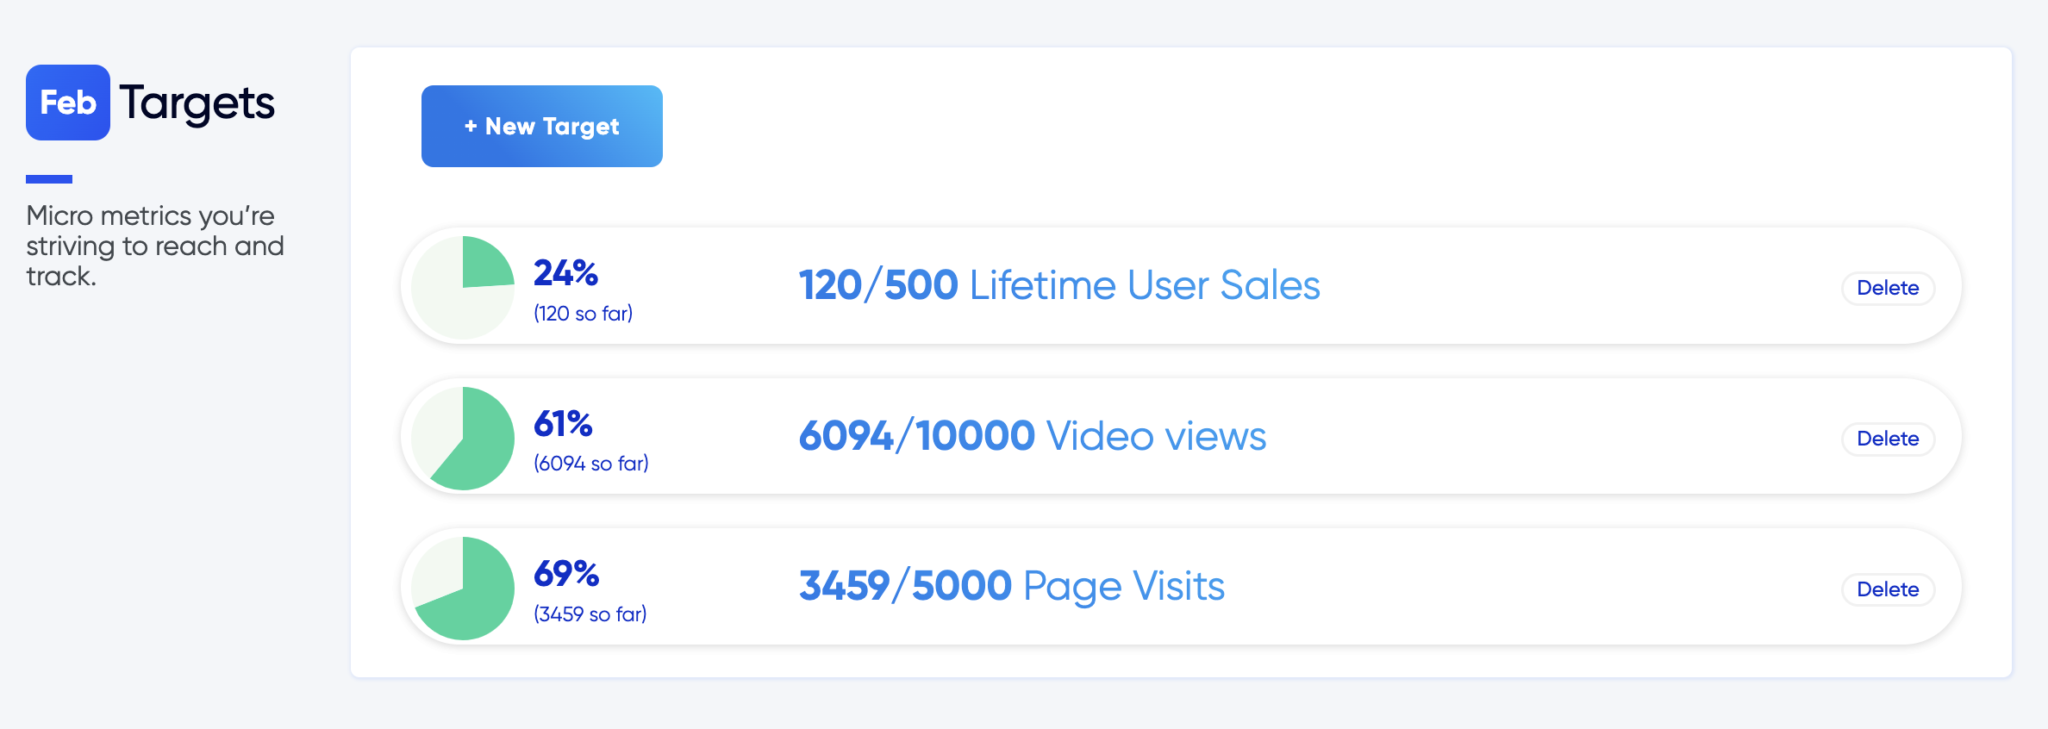
Task: Click the (6094 so far) text
Action: pyautogui.click(x=591, y=464)
